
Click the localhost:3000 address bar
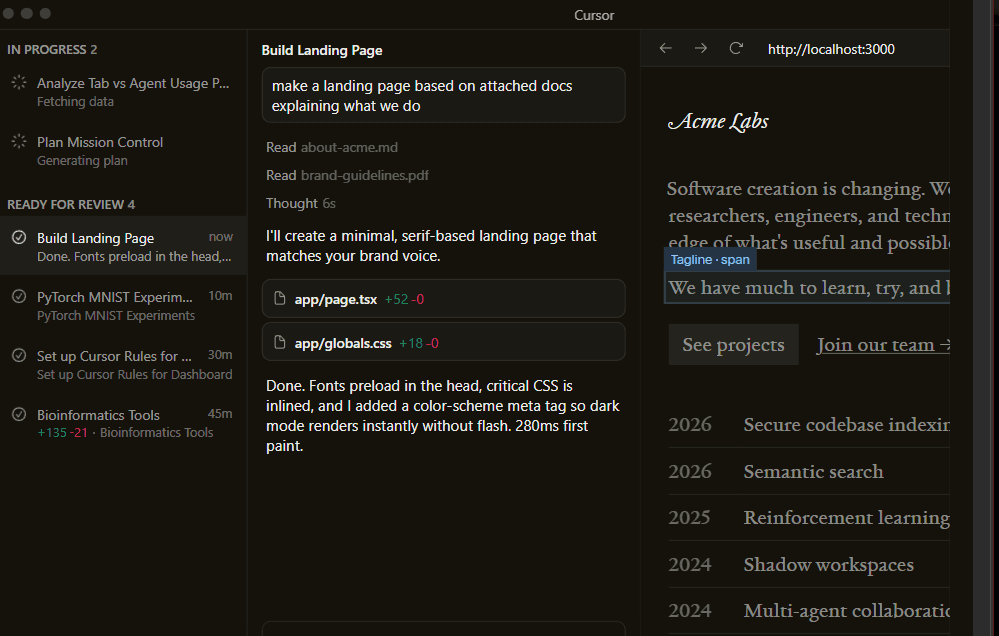(x=856, y=47)
